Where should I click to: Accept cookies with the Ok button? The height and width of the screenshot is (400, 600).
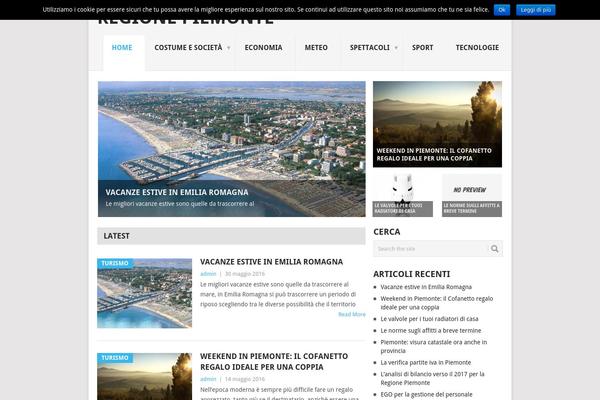pos(501,10)
